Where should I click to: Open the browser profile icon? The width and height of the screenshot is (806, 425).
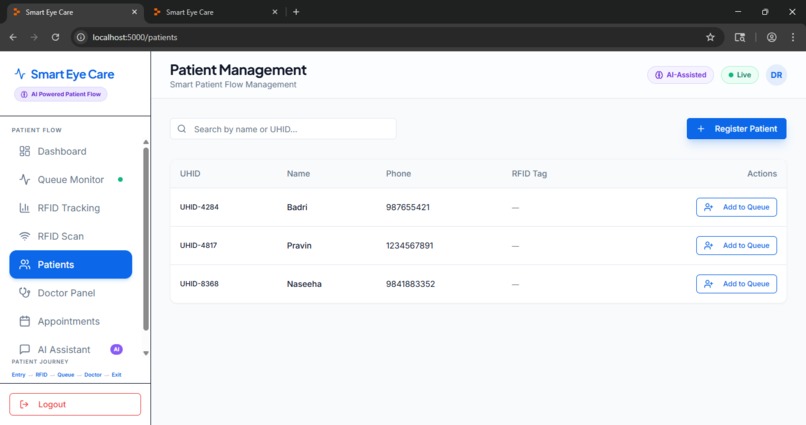click(772, 37)
